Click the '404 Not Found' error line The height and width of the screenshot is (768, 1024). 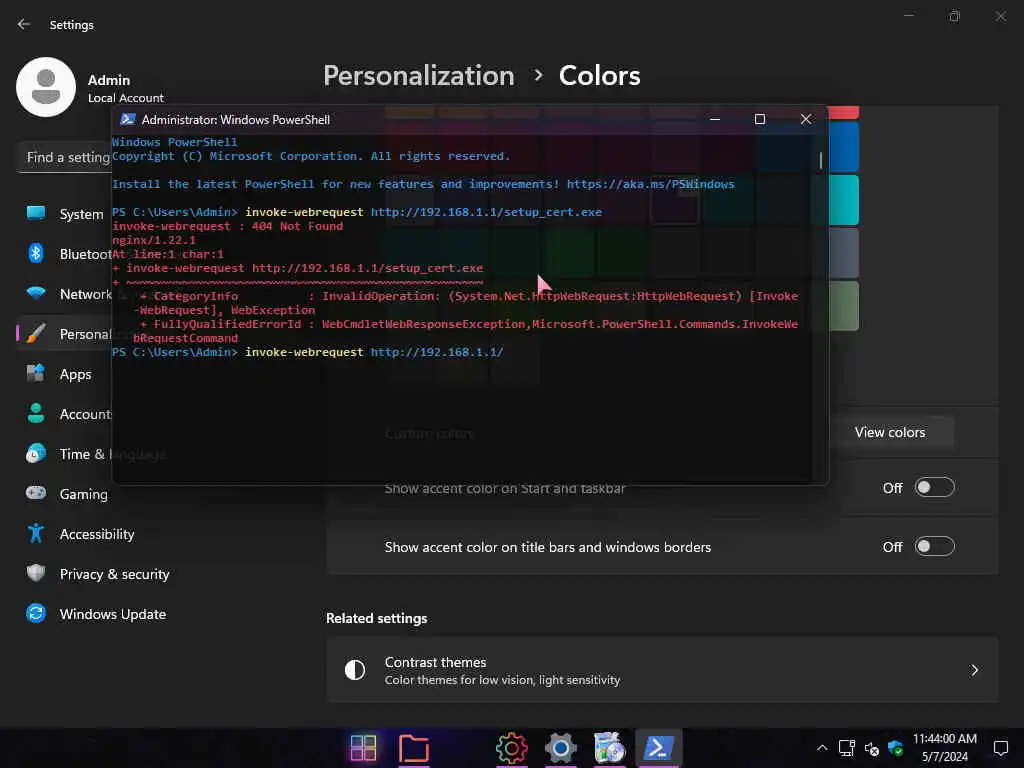[x=227, y=226]
